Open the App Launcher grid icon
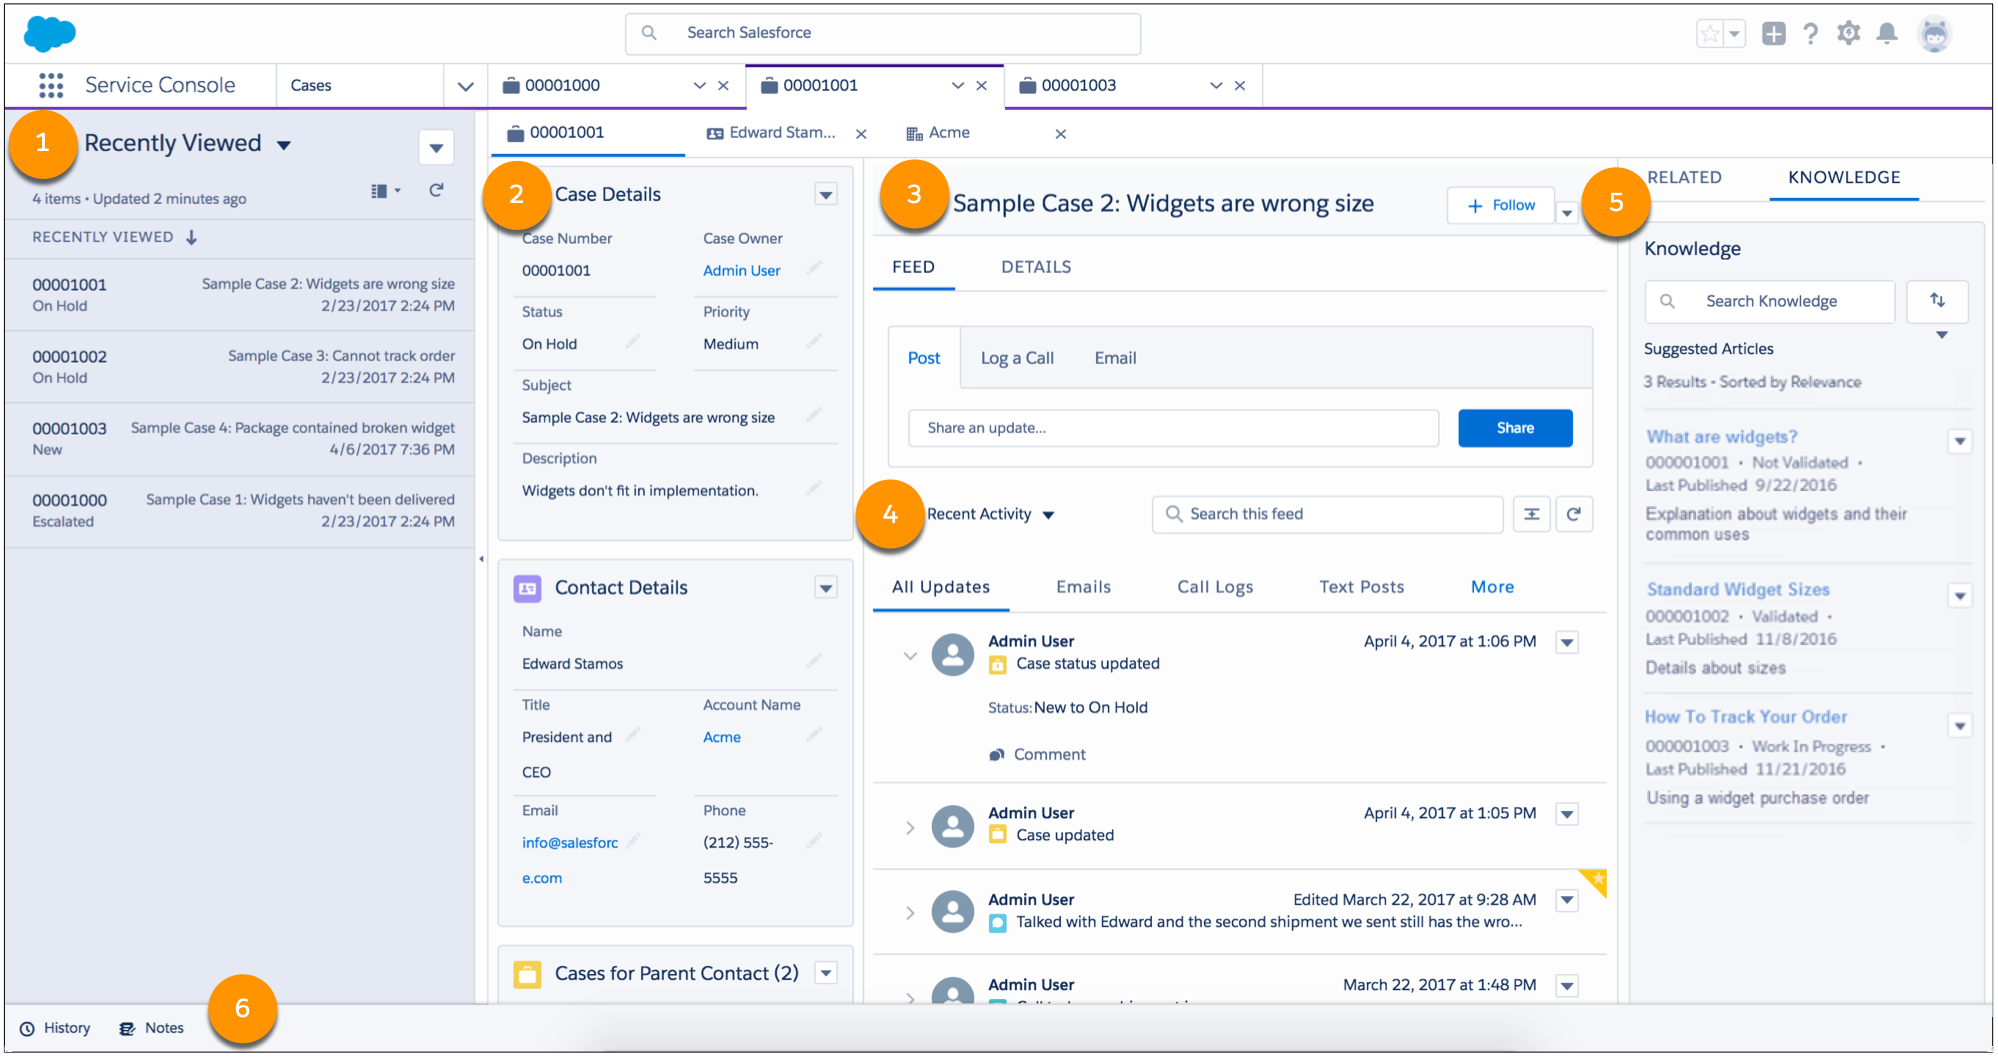1998x1058 pixels. tap(51, 86)
